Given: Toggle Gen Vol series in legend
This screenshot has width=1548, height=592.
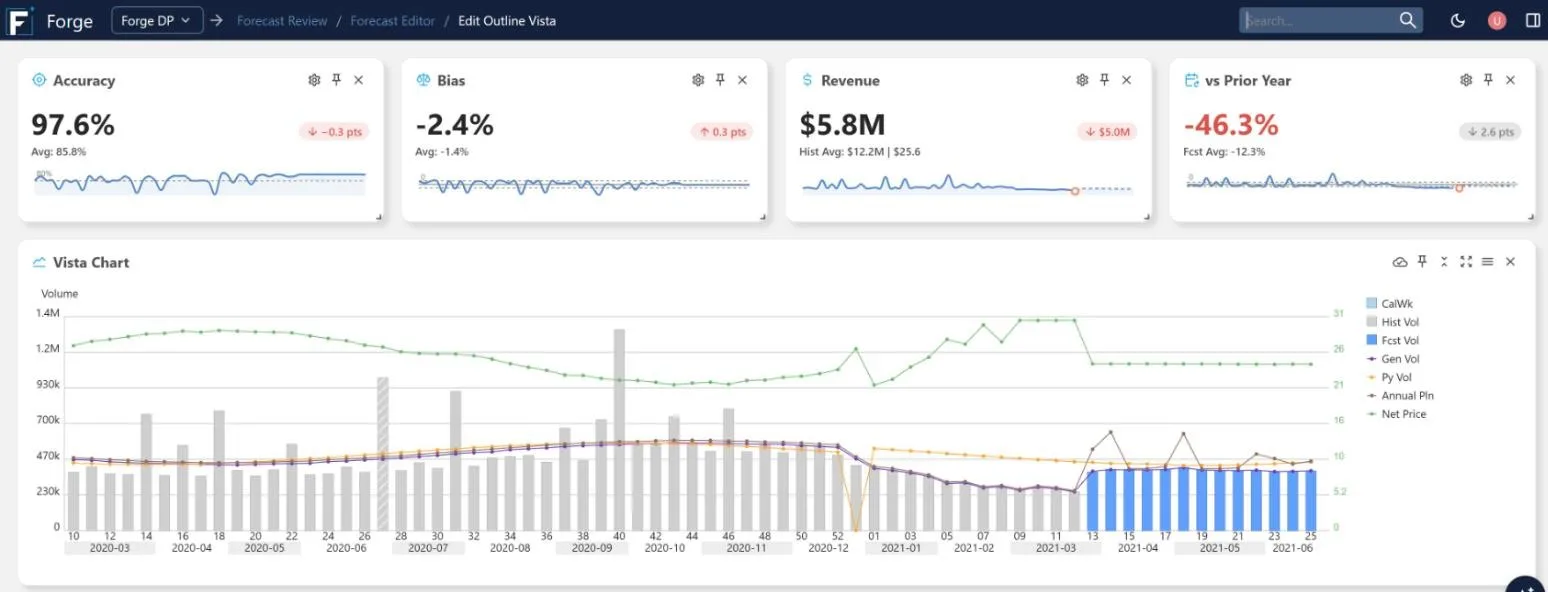Looking at the screenshot, I should click(x=1392, y=359).
